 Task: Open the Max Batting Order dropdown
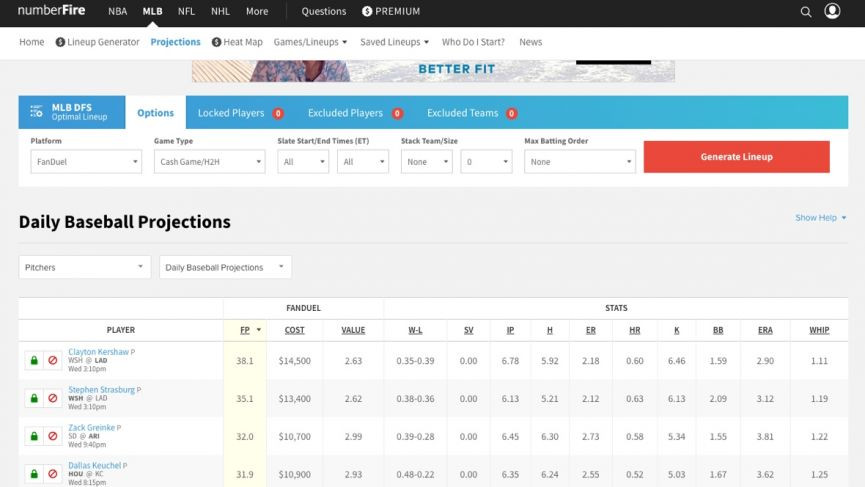(x=580, y=162)
